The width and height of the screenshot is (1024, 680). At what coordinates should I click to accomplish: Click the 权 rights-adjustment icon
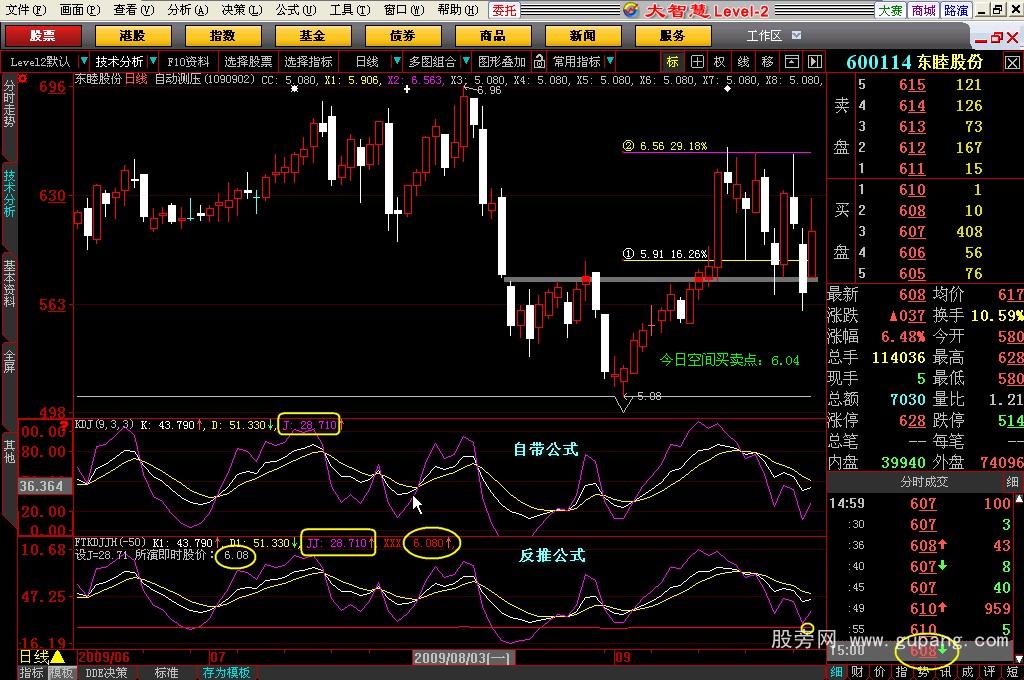(x=720, y=61)
